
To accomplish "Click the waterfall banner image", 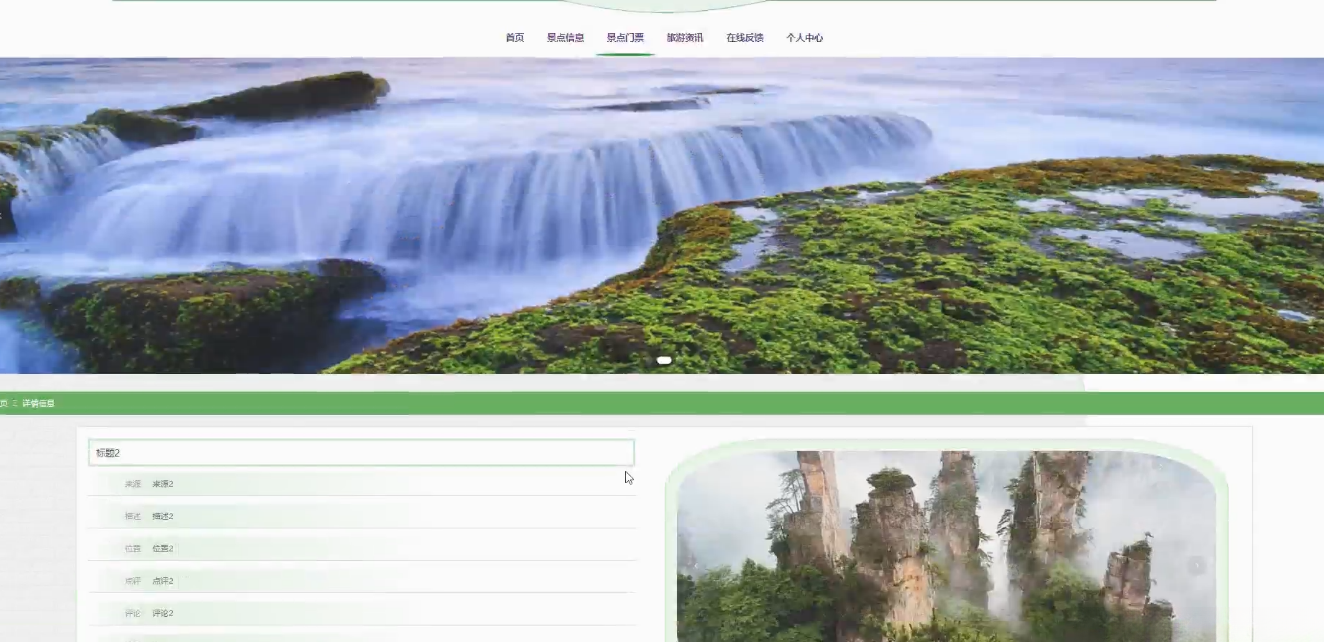I will coord(662,215).
